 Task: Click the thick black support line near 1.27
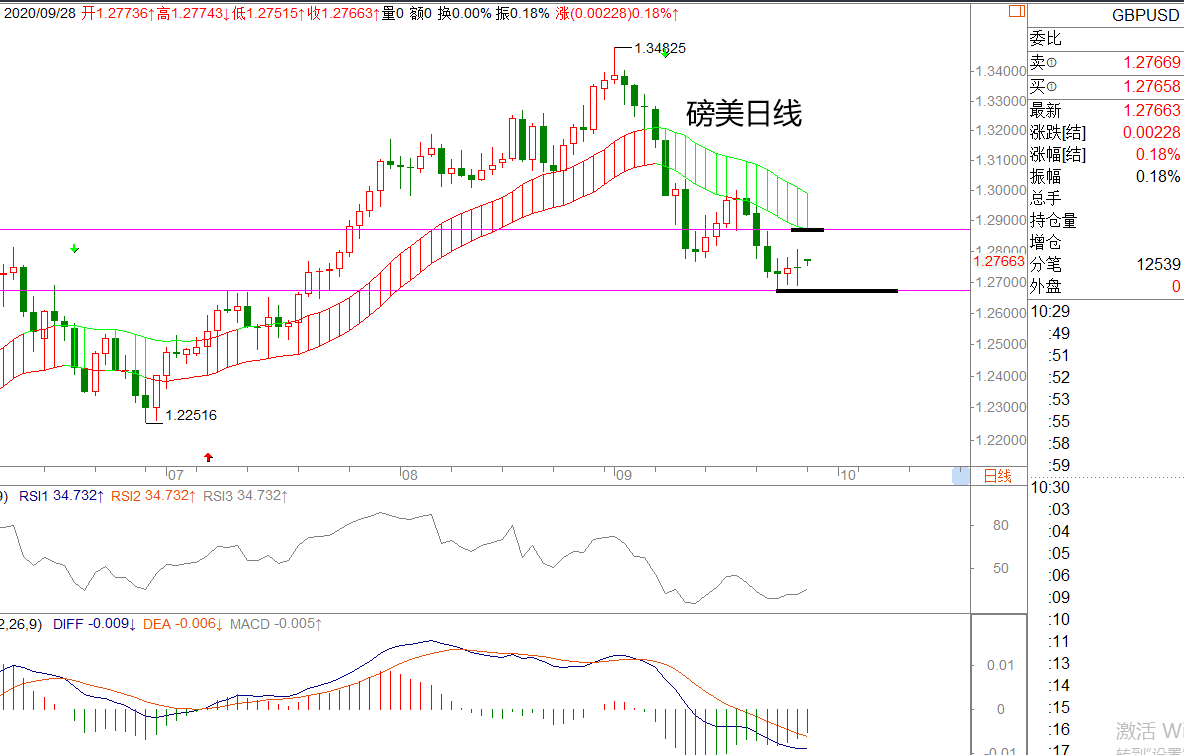click(837, 291)
